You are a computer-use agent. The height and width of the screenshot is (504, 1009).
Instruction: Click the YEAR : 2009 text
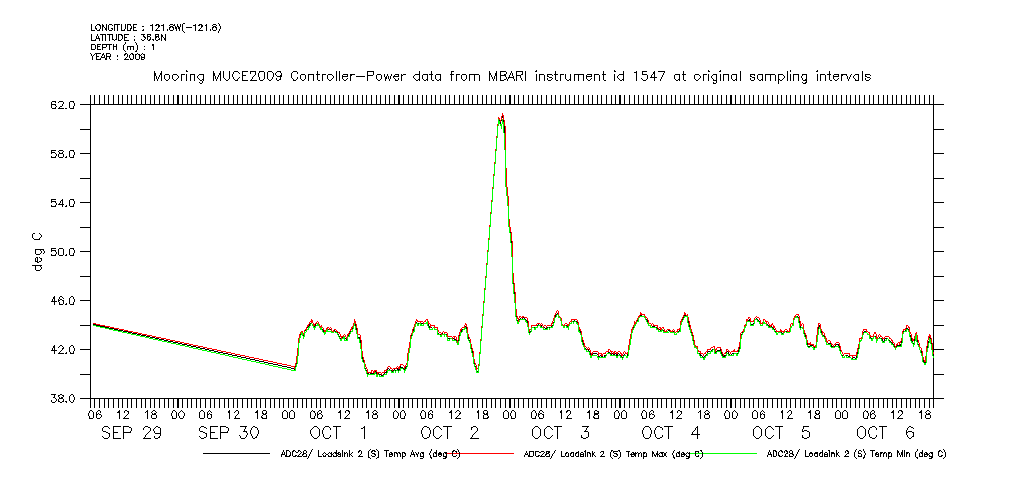click(x=118, y=57)
